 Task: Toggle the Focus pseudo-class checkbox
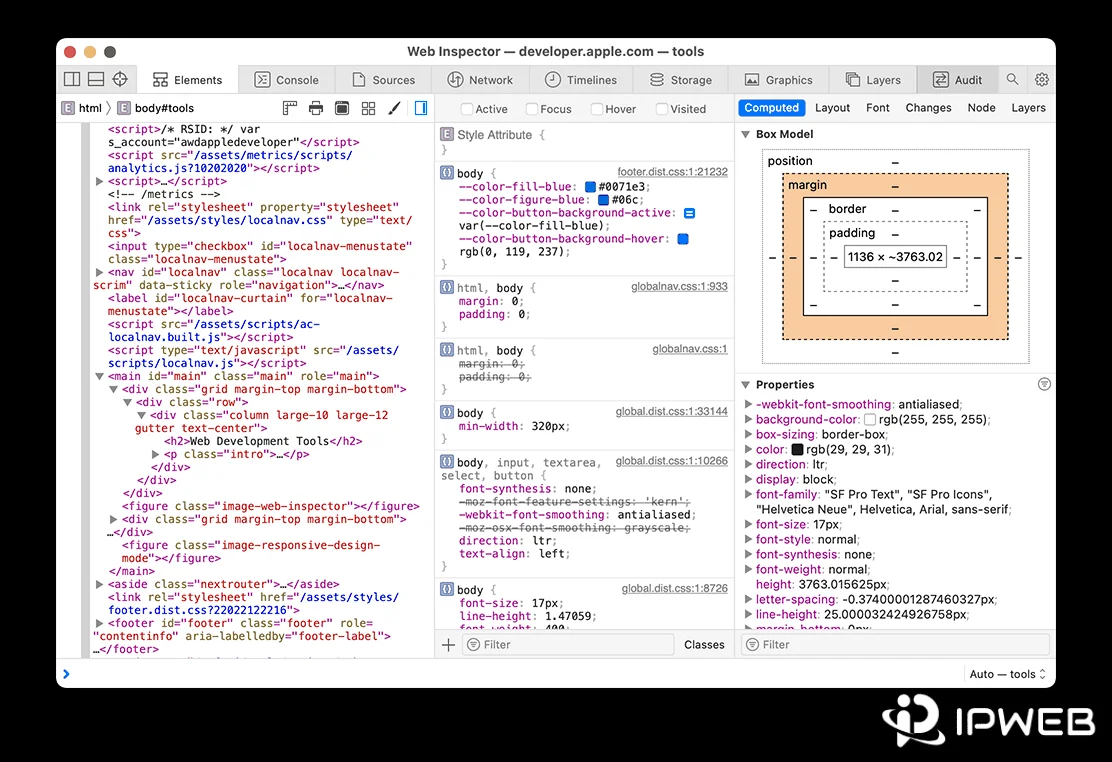531,109
